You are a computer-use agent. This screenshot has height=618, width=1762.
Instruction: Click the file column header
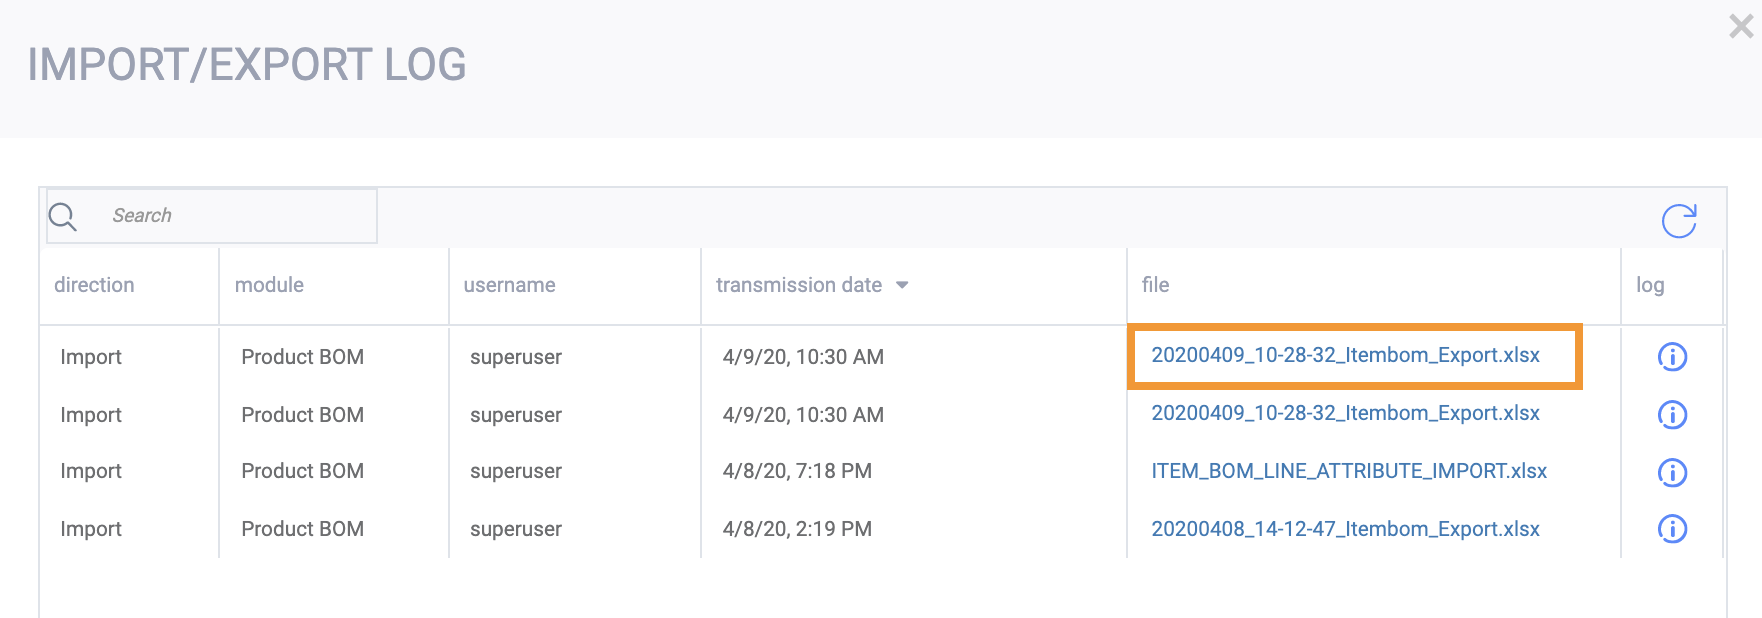click(1155, 285)
